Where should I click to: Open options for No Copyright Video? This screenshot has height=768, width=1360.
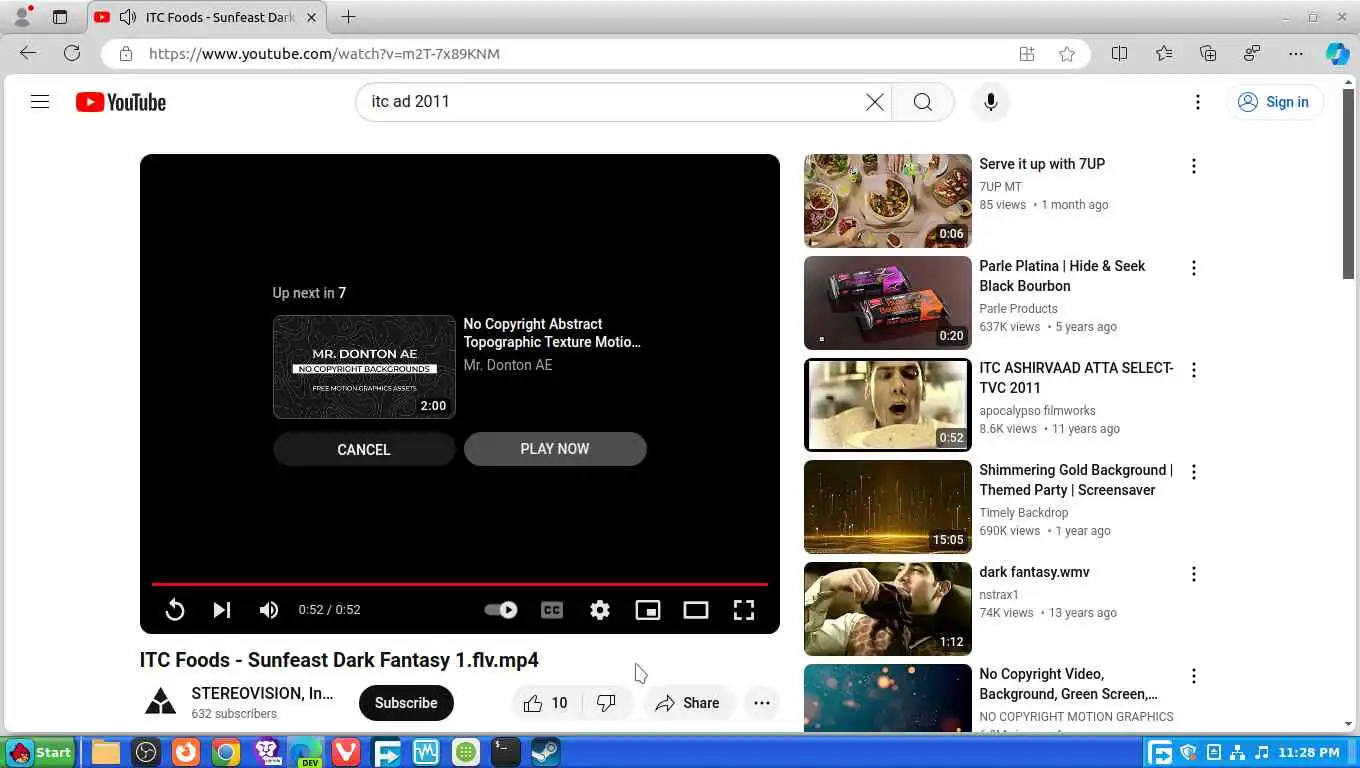[1193, 676]
